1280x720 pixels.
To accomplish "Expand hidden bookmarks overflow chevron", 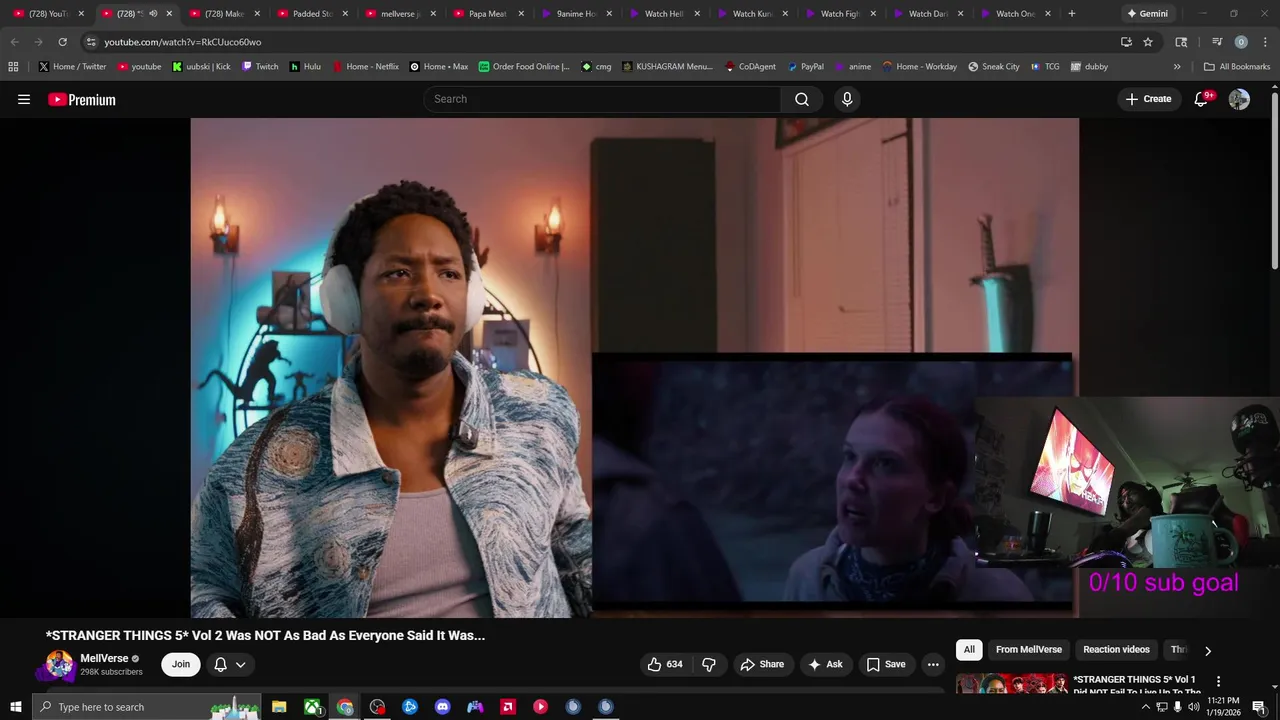I will tap(1177, 67).
